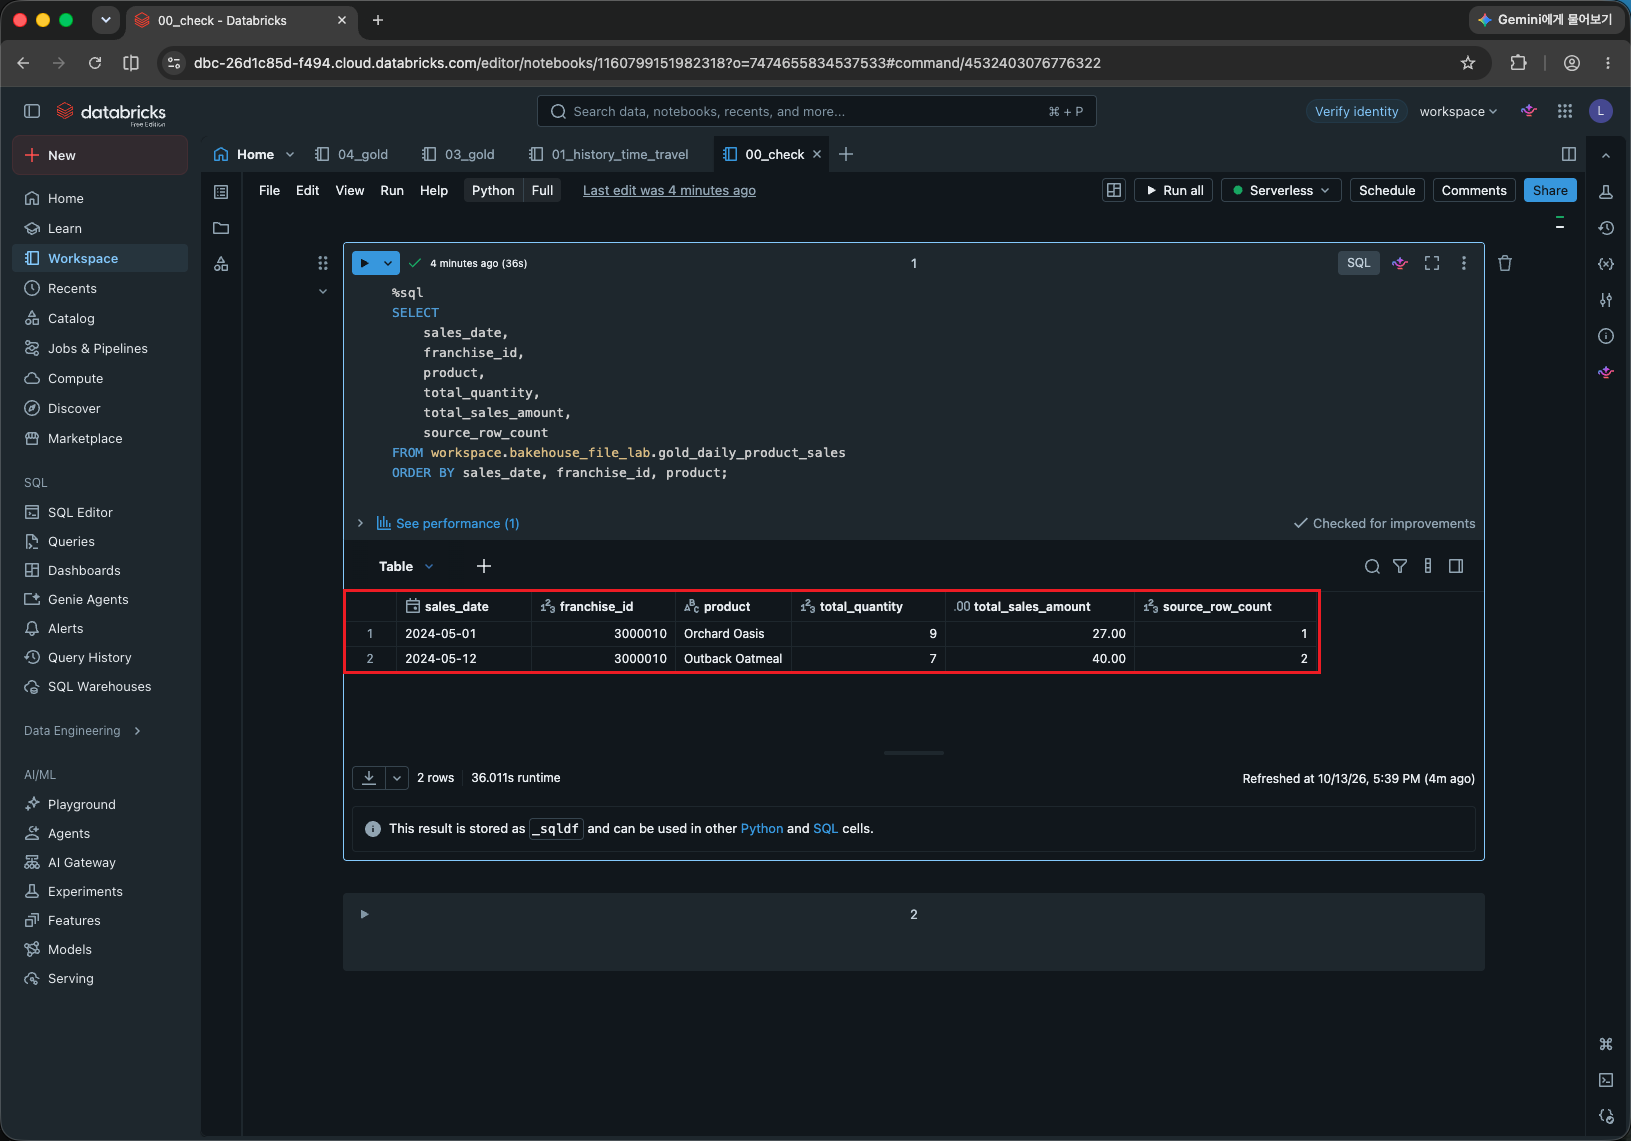
Task: Open the workspace switcher dropdown
Action: pos(1458,111)
